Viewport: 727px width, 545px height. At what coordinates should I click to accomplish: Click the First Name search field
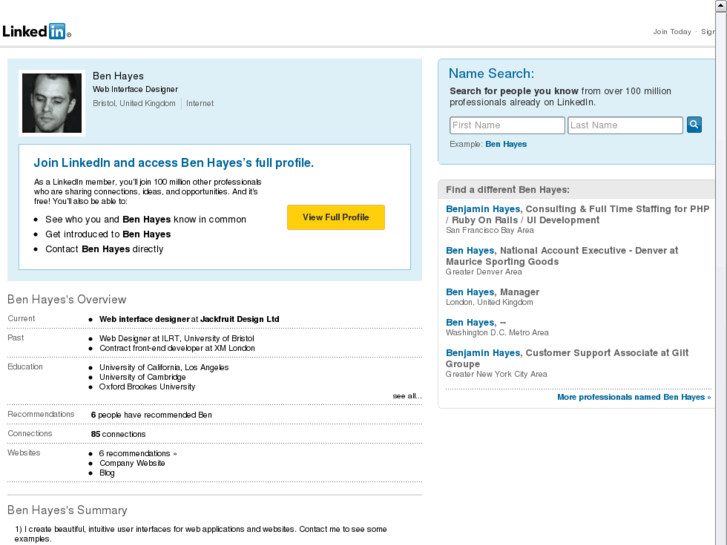pyautogui.click(x=507, y=125)
